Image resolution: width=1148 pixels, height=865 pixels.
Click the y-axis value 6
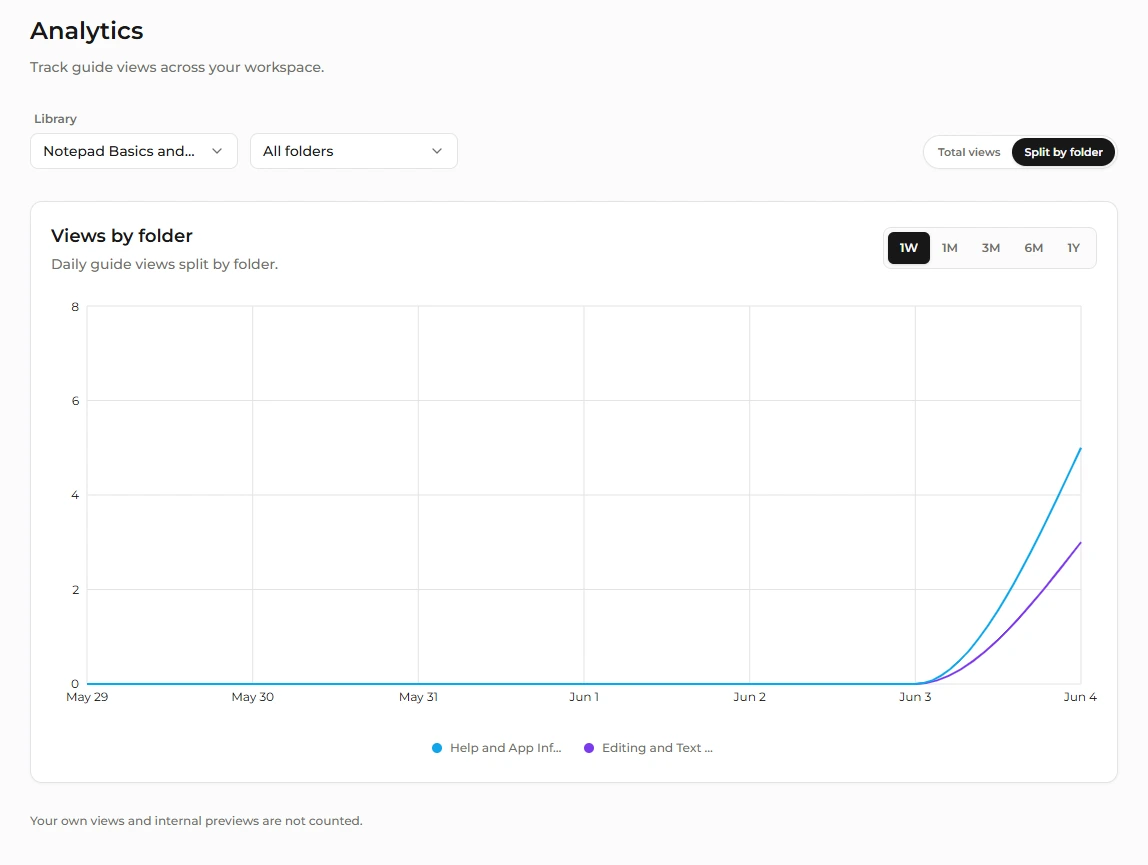75,401
